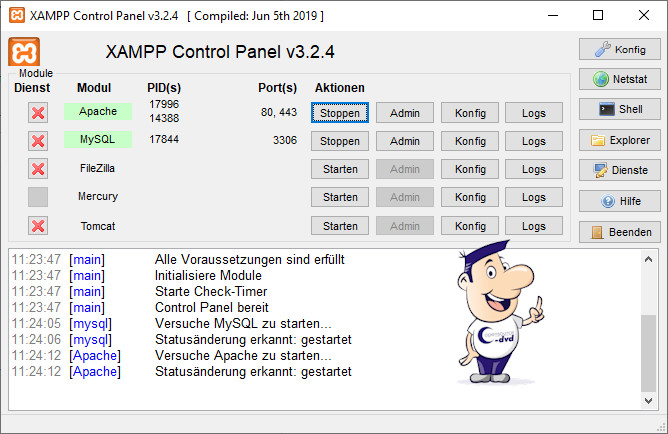Open Apache Admin page
Screen dimensions: 668x434
pos(405,113)
